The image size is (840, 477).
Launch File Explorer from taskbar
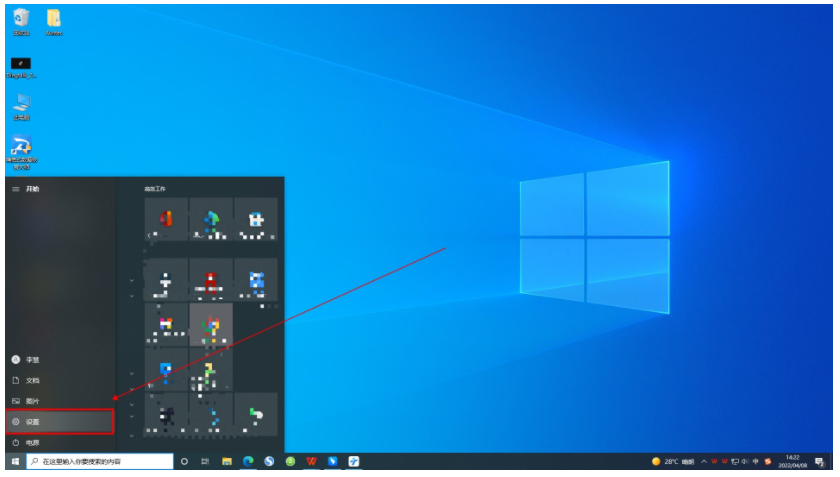(227, 462)
